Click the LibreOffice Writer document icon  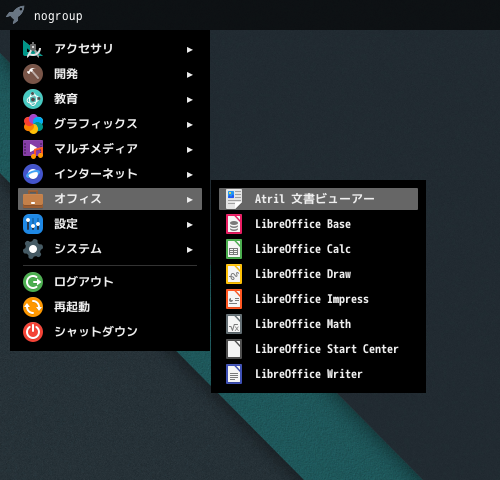coord(234,374)
